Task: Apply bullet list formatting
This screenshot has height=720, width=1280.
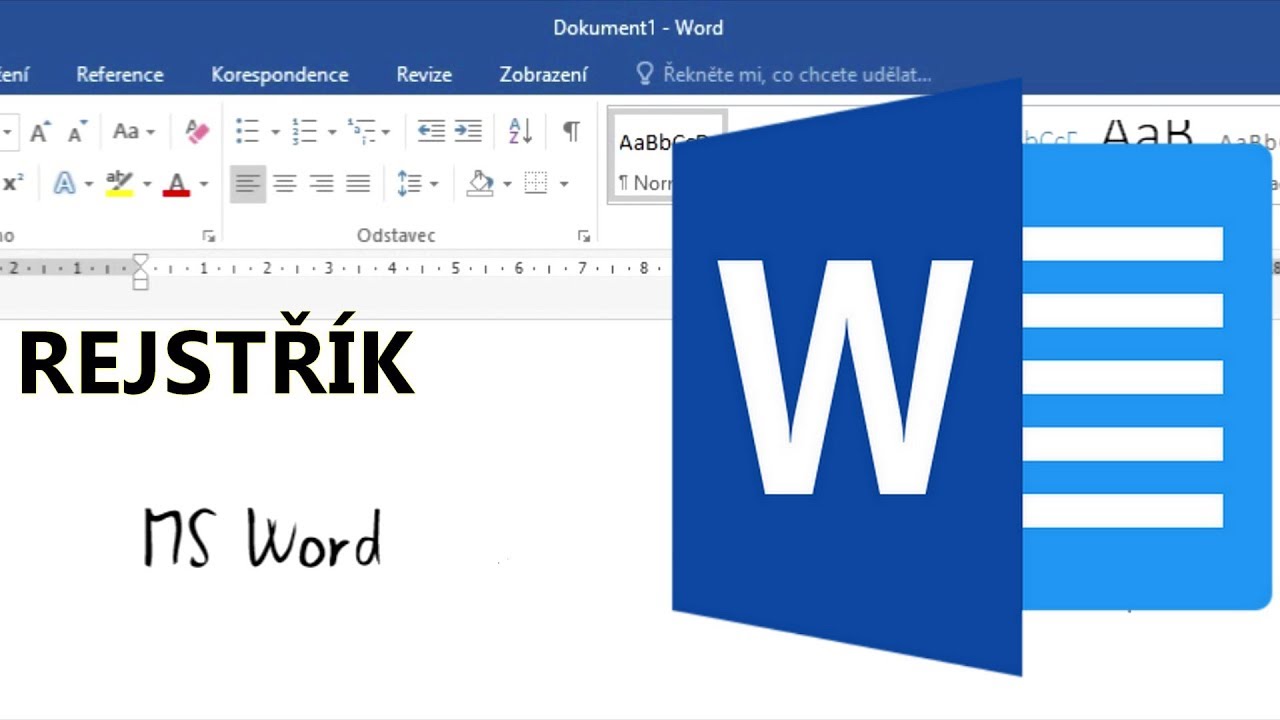Action: [x=247, y=131]
